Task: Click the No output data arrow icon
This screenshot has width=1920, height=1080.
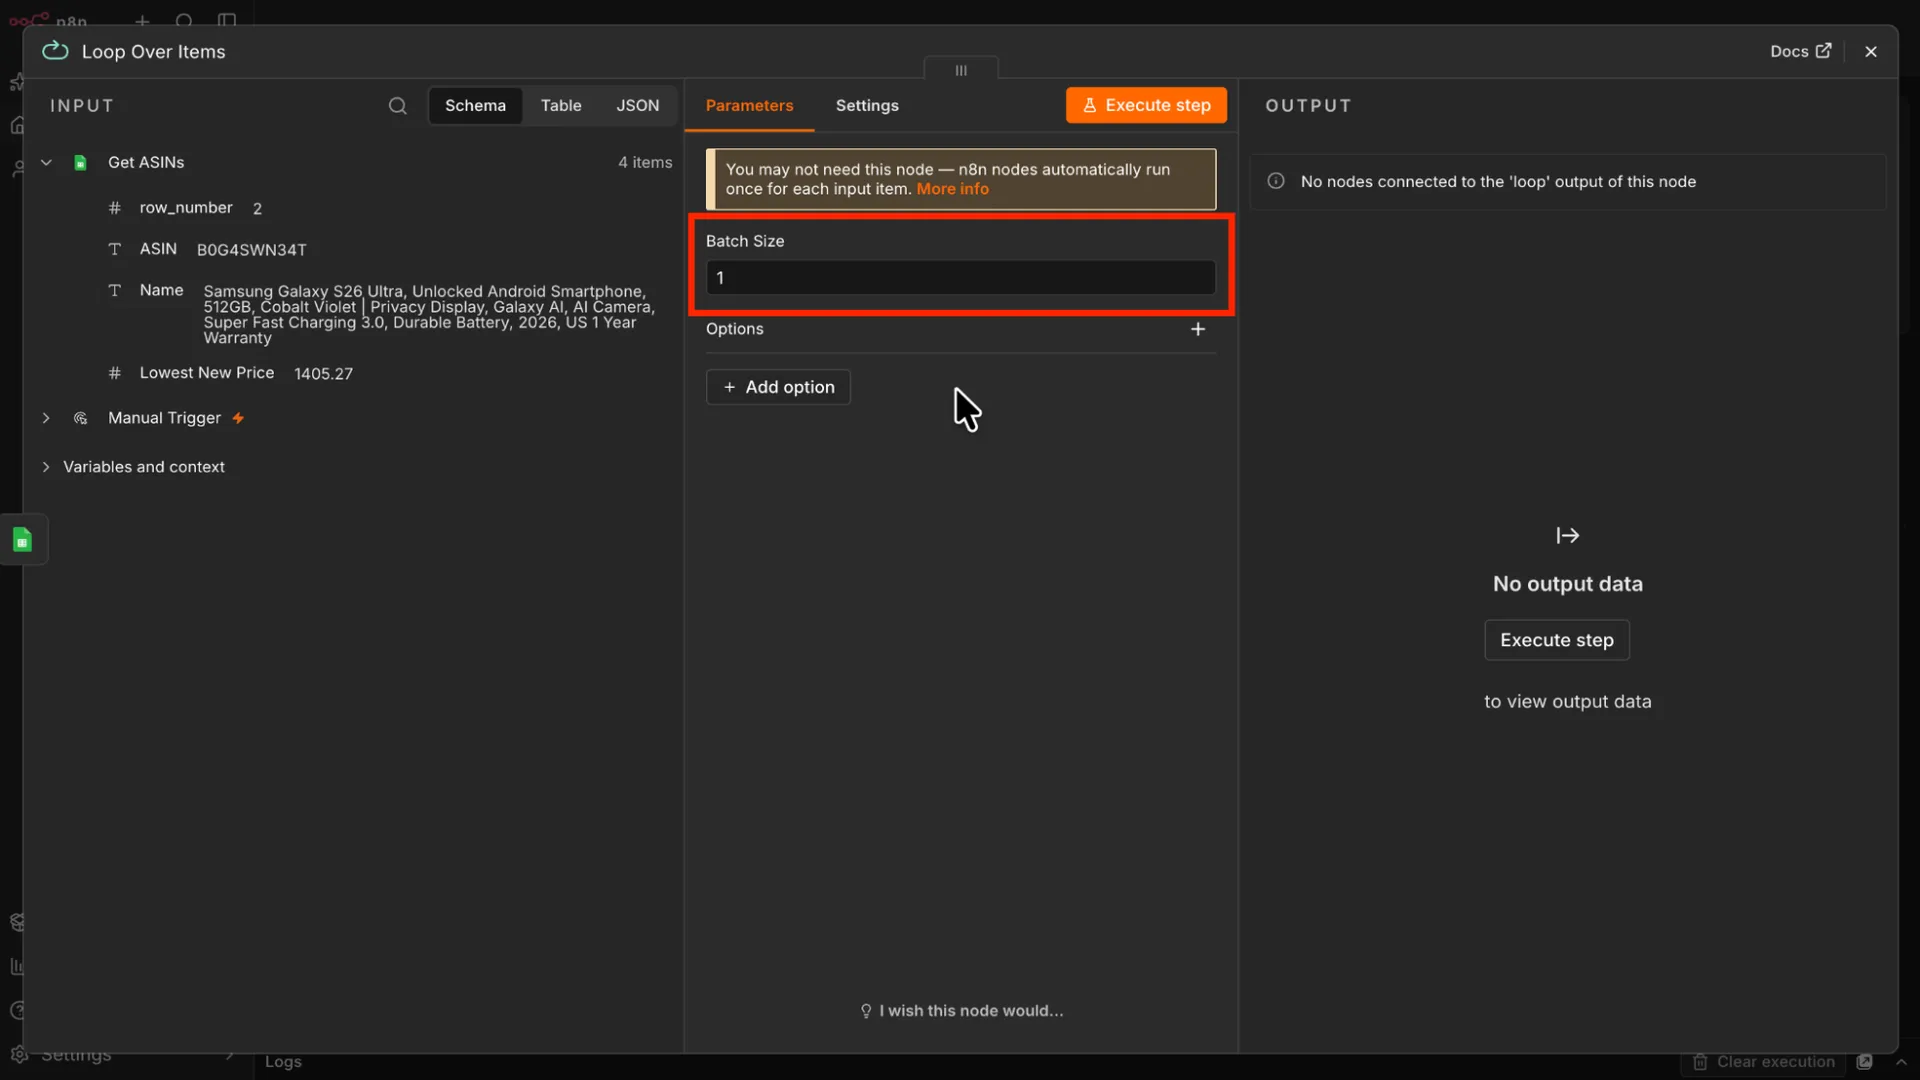Action: click(1567, 536)
